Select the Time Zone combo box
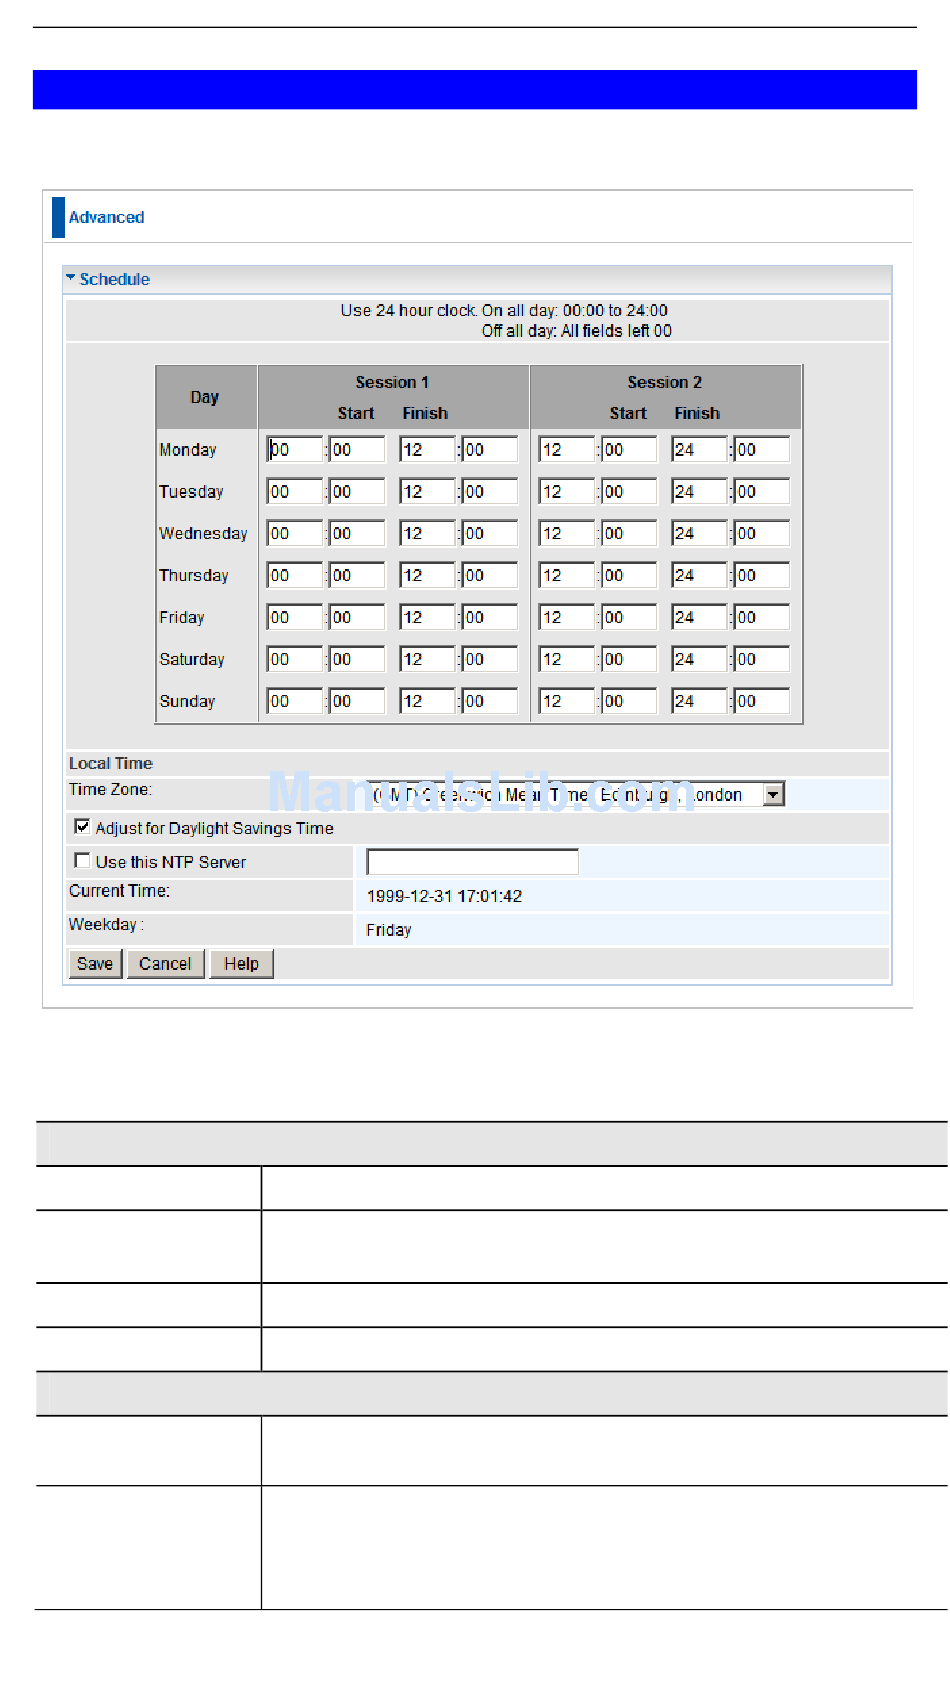Viewport: 950px width, 1692px height. [x=565, y=795]
